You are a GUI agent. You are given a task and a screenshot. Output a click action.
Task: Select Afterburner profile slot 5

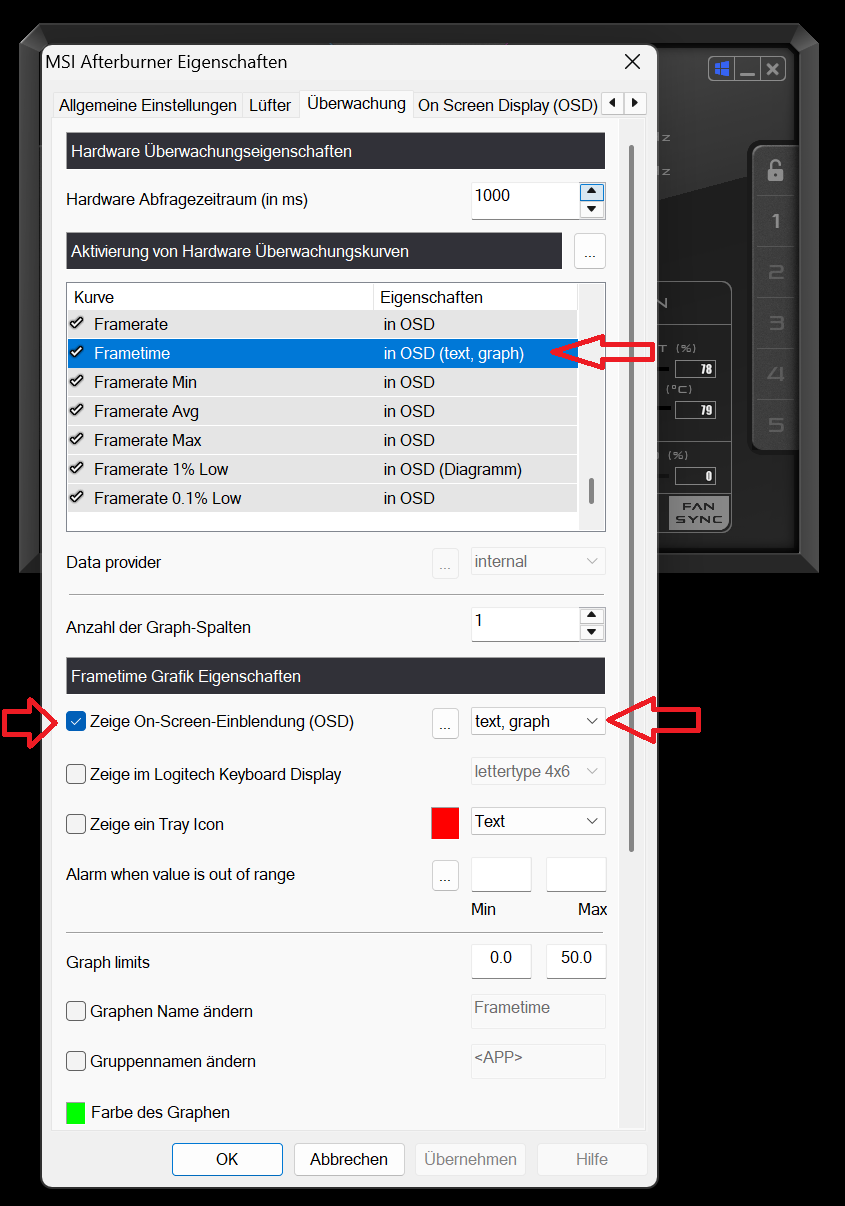coord(776,425)
